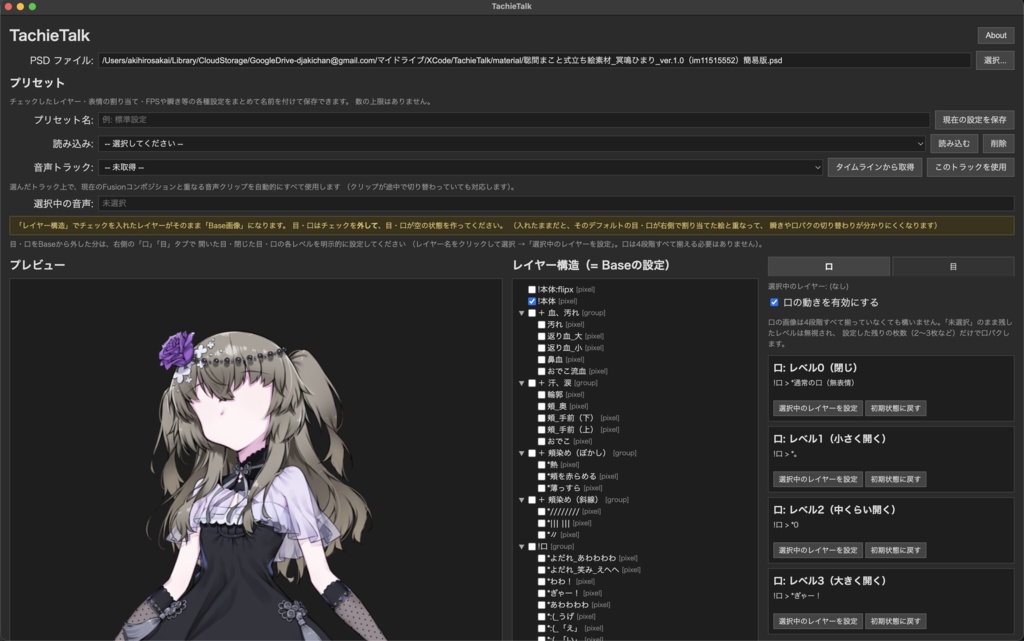Select the *あわわわわ layer name
Image resolution: width=1024 pixels, height=641 pixels.
(x=568, y=604)
